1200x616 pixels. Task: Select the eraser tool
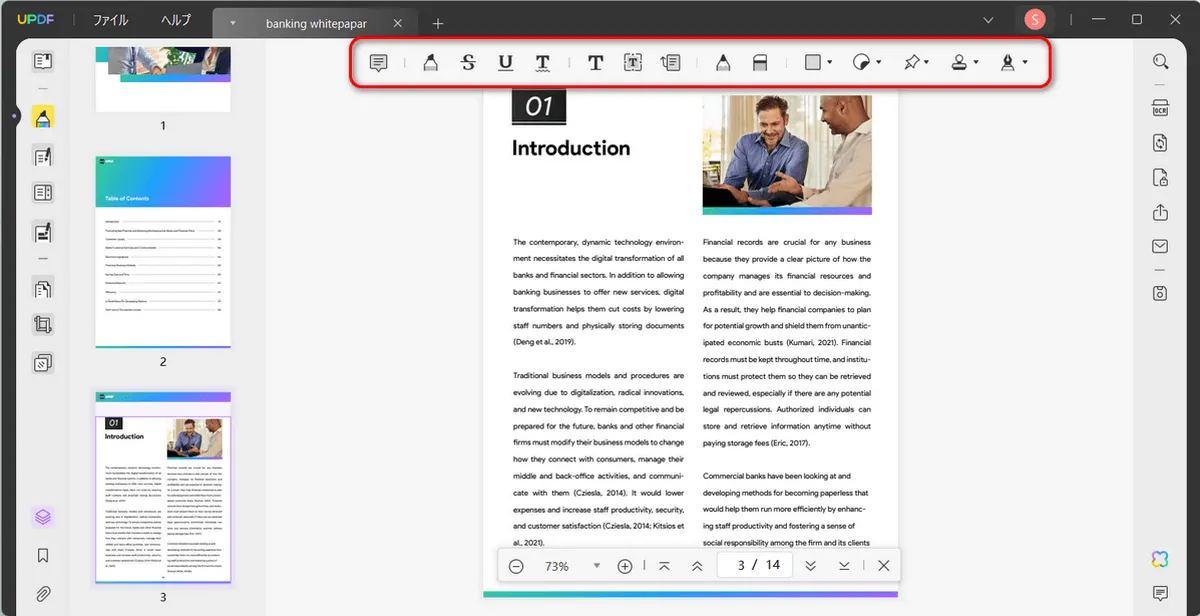coord(759,63)
